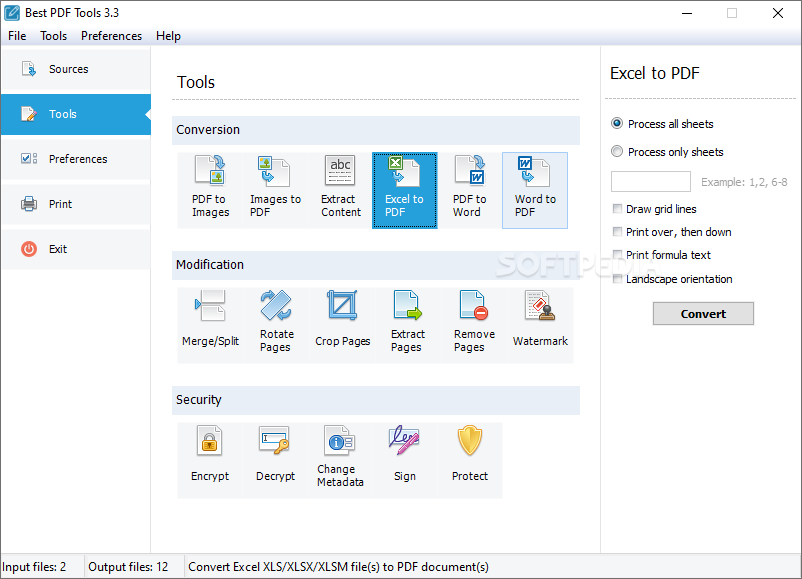Enable Landscape orientation checkbox
This screenshot has height=579, width=802.
(x=672, y=279)
